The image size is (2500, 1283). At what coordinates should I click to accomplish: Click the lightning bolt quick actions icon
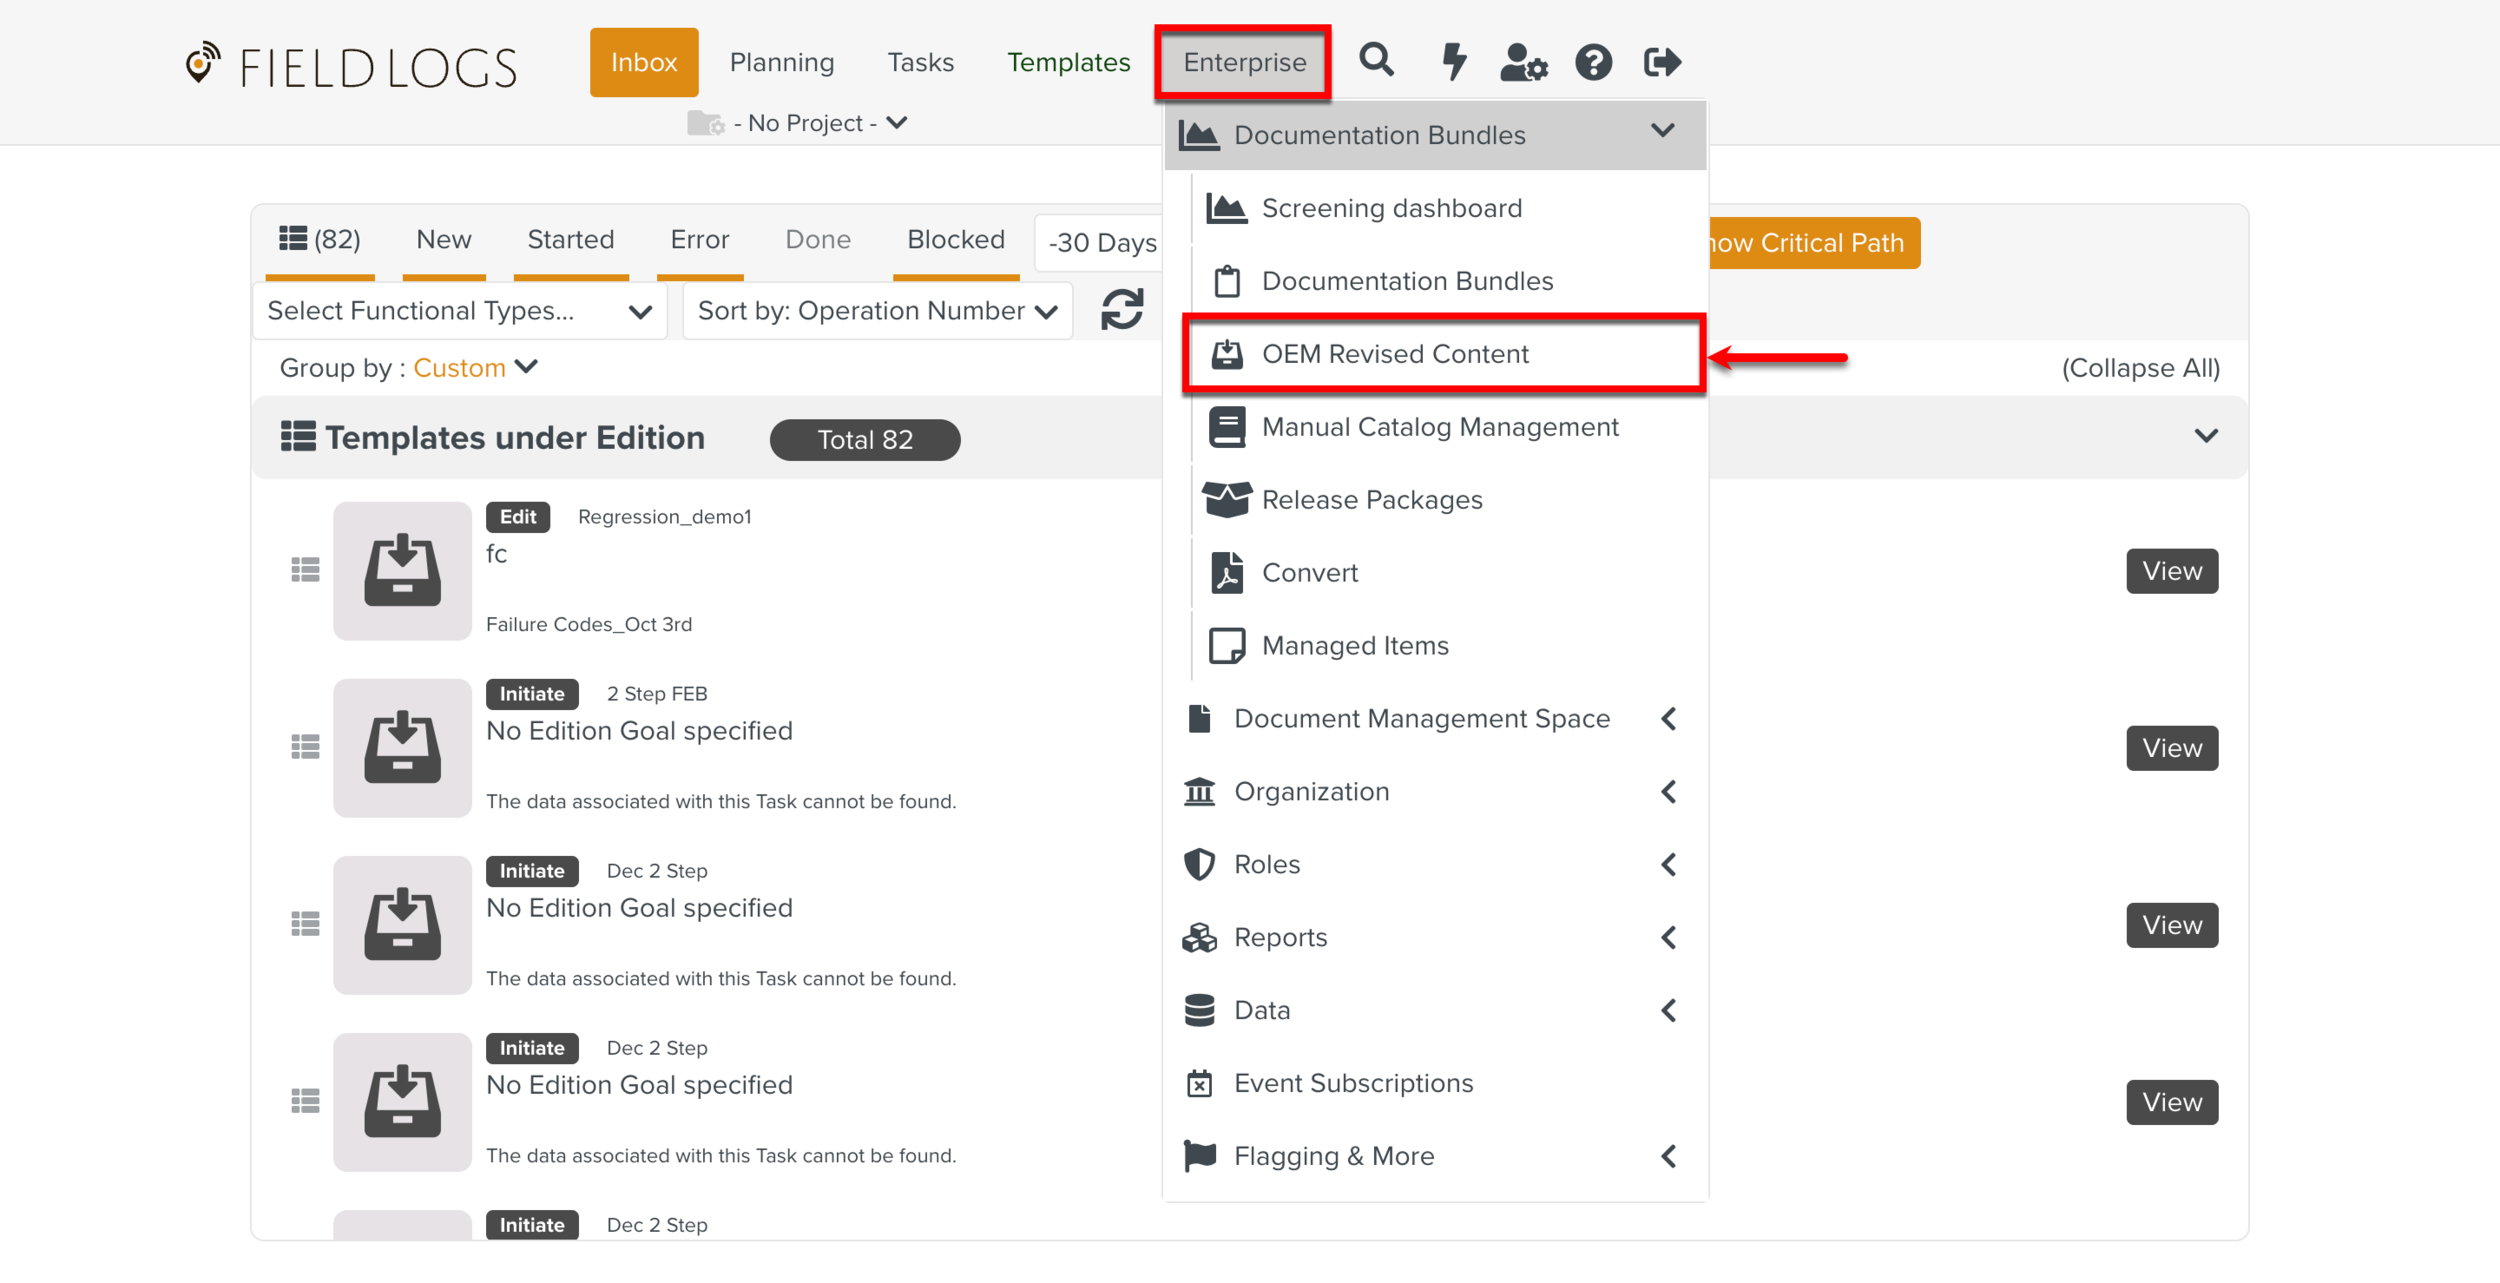click(1453, 61)
